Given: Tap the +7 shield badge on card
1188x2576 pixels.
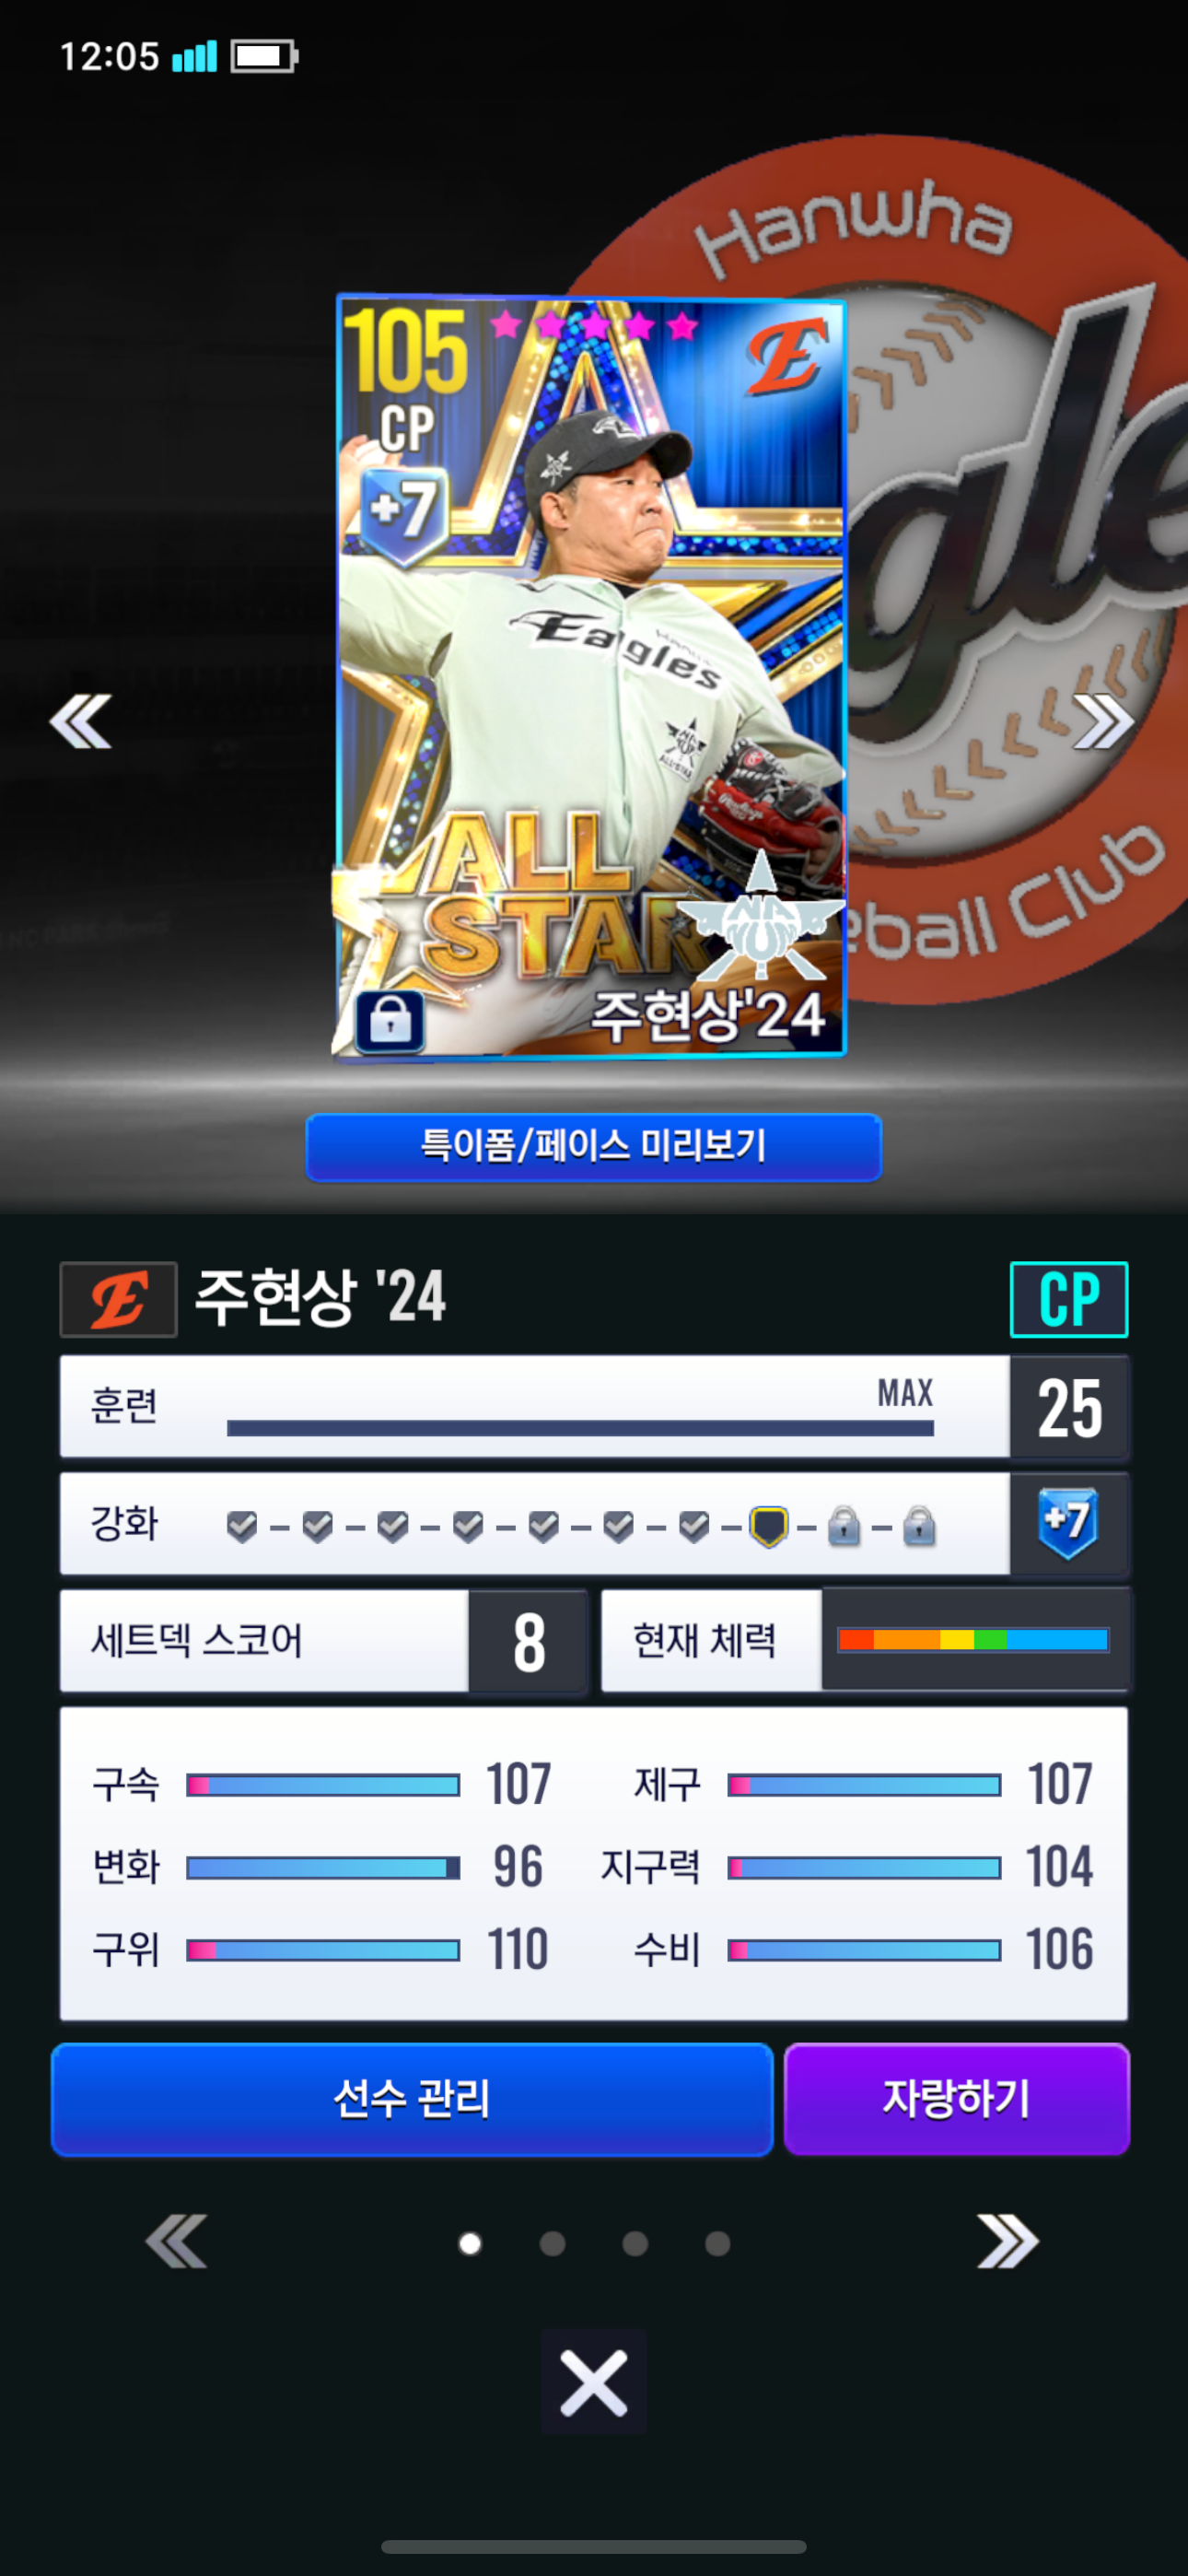Looking at the screenshot, I should [403, 514].
